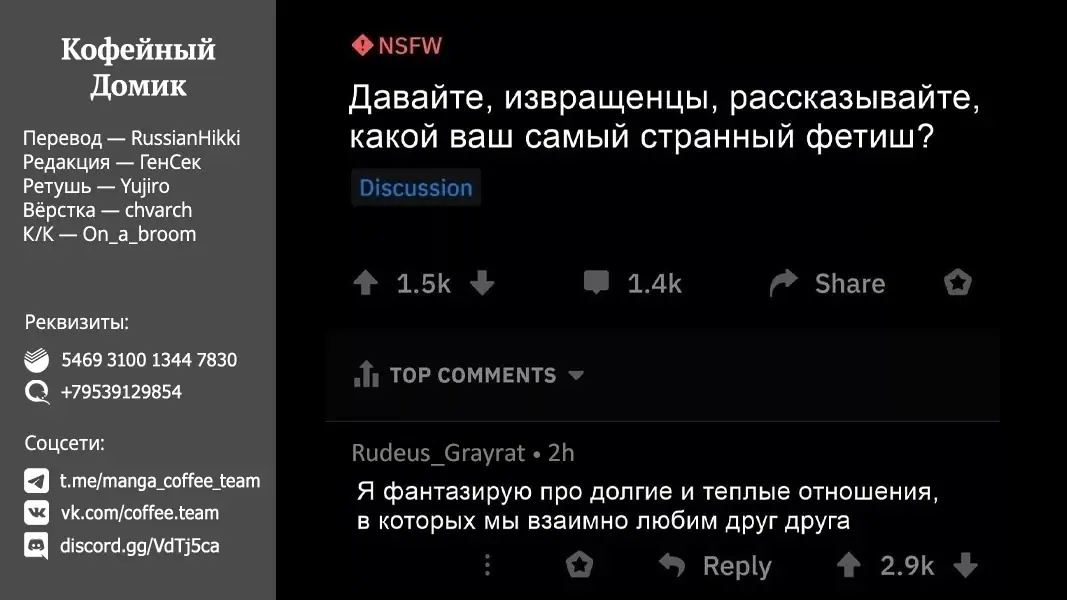
Task: Open the comment's three-dot options menu
Action: (x=488, y=566)
